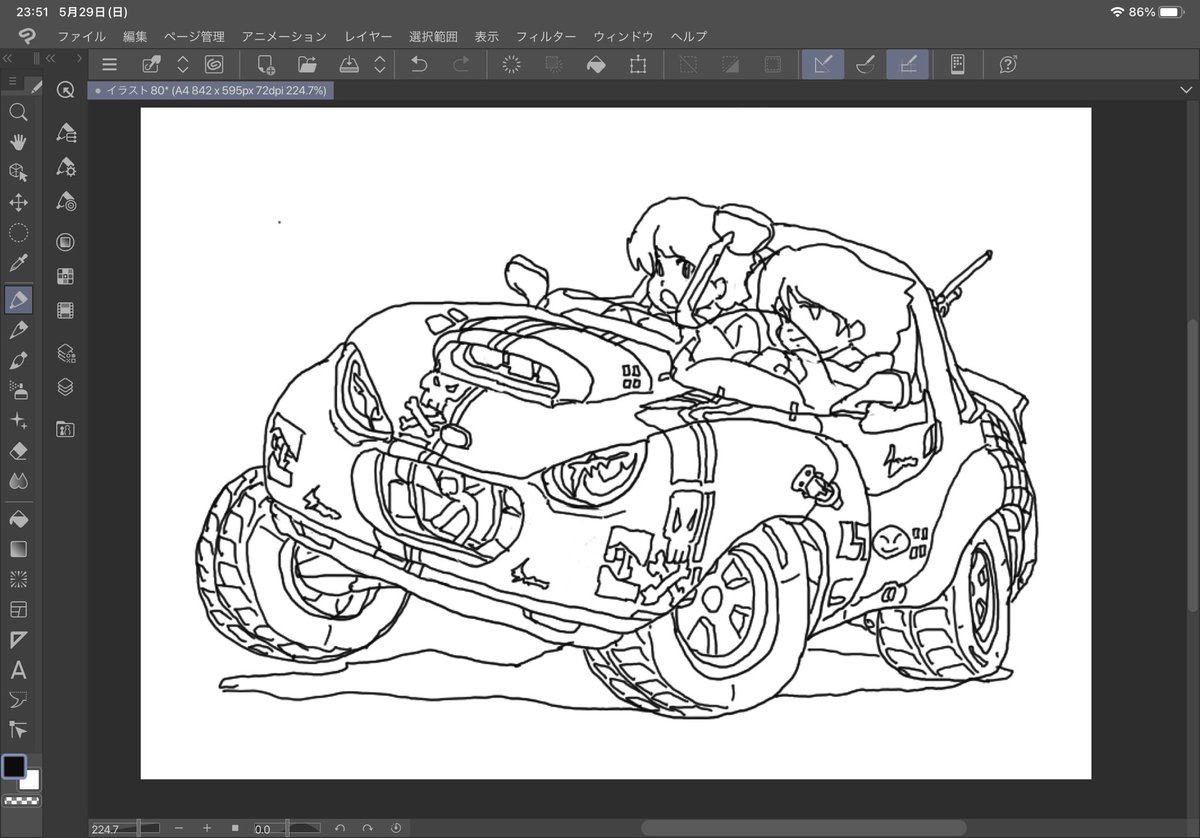Toggle snap to ruler button
The image size is (1200, 838).
[x=822, y=65]
